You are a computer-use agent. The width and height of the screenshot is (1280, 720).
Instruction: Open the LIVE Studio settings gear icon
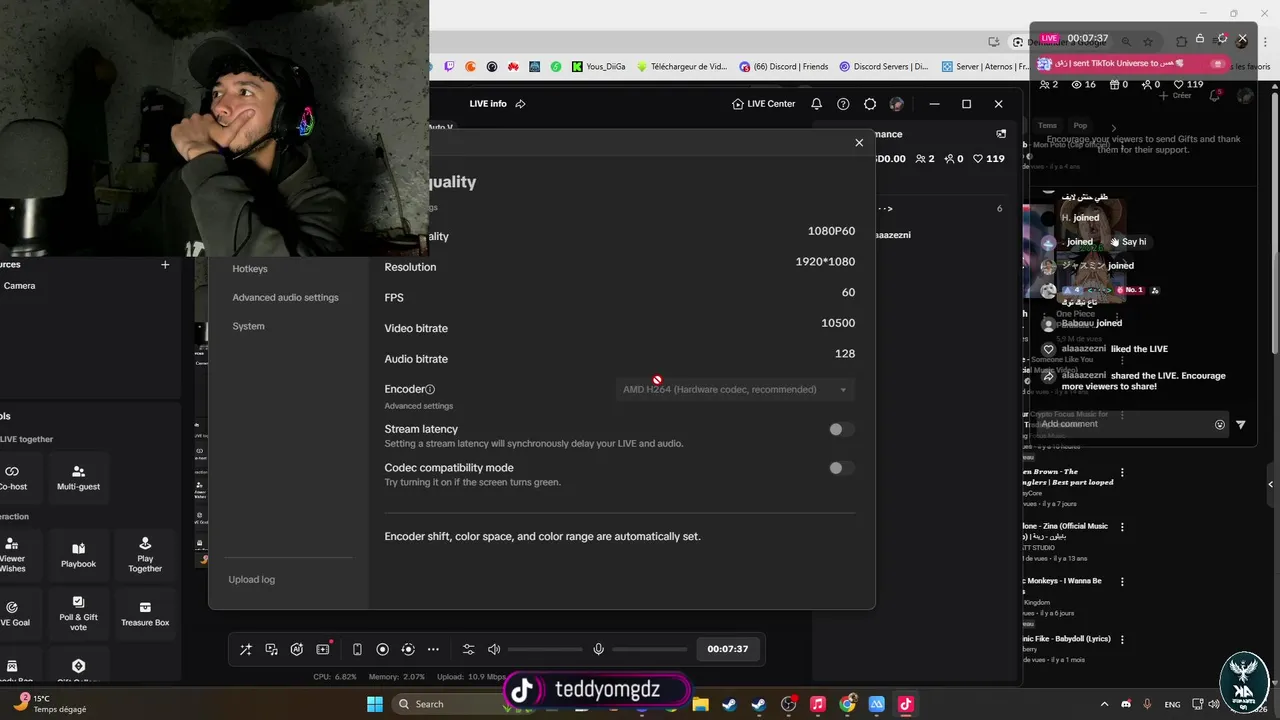(x=870, y=104)
